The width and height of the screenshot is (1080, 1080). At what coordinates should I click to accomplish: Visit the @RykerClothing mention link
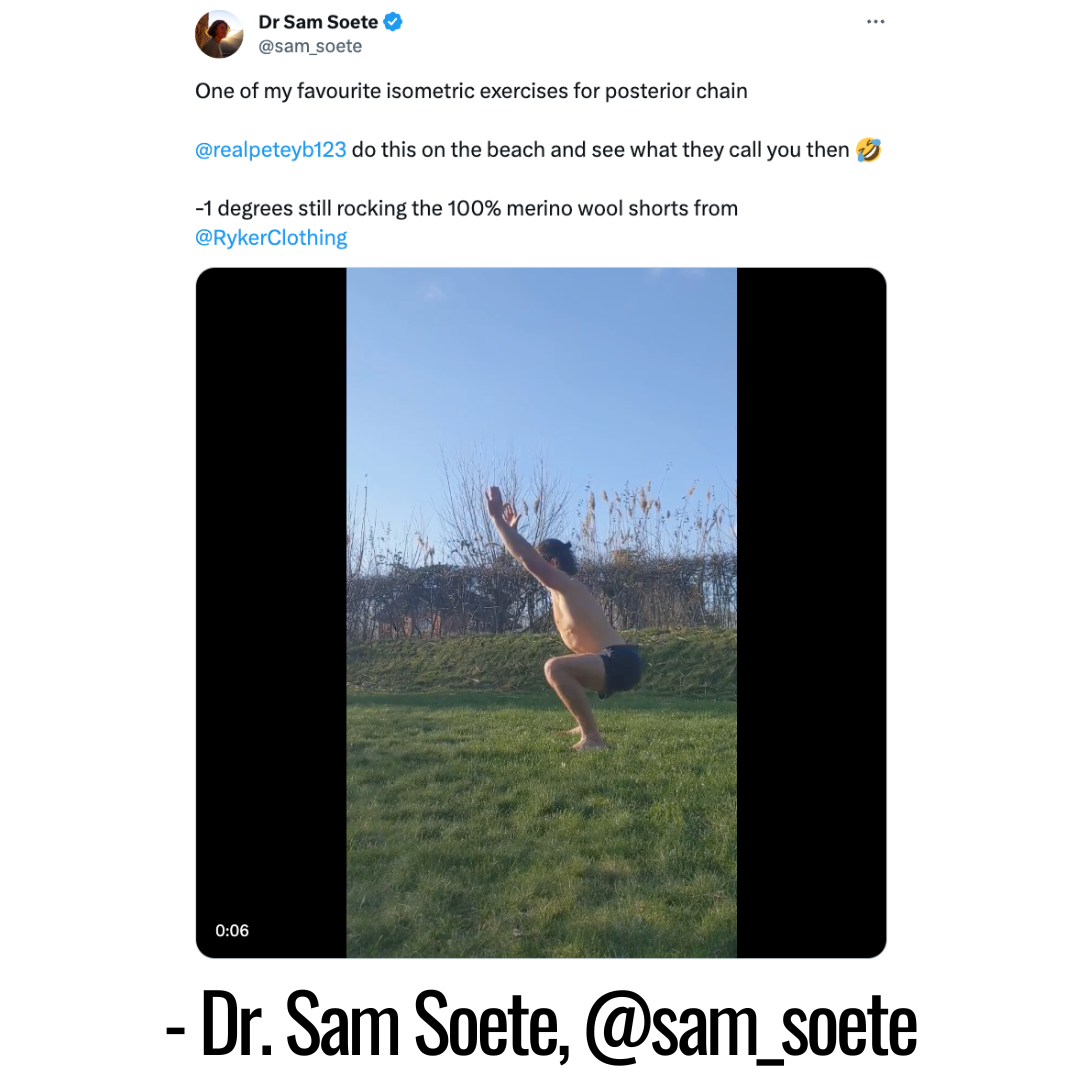tap(271, 238)
